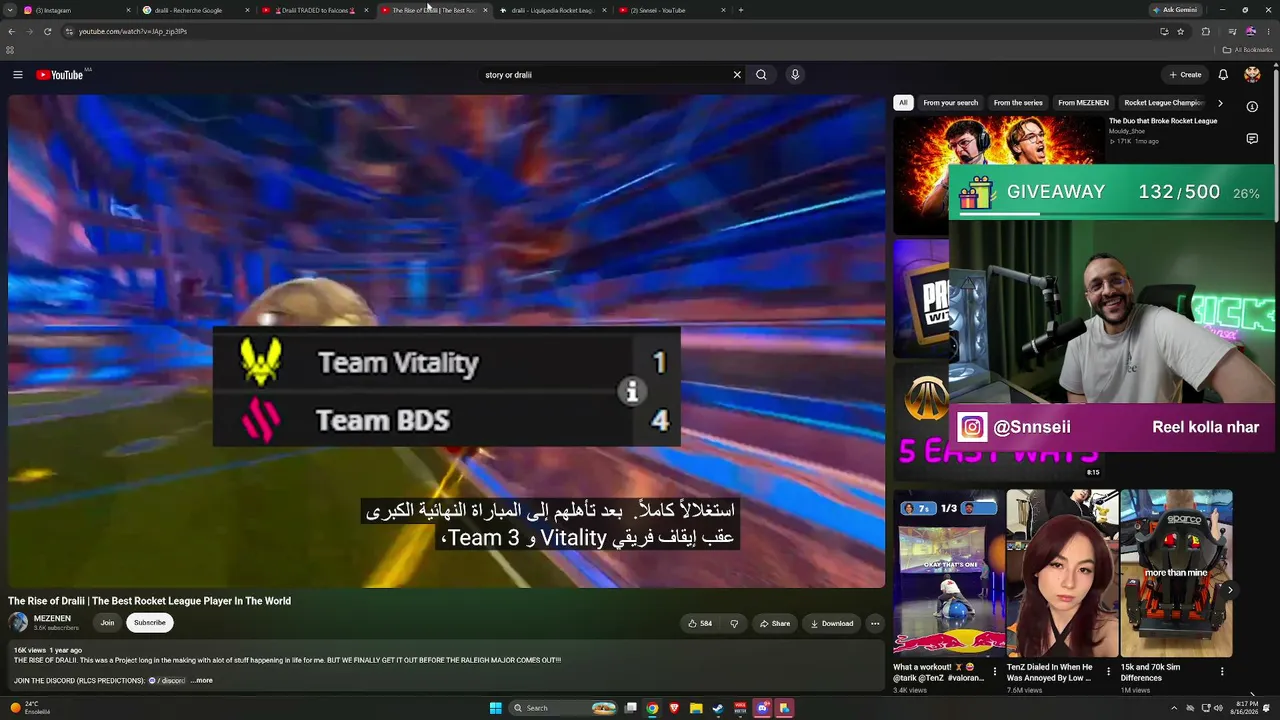
Task: Open the taskbar clock showing 8:17 PM
Action: pyautogui.click(x=1245, y=708)
